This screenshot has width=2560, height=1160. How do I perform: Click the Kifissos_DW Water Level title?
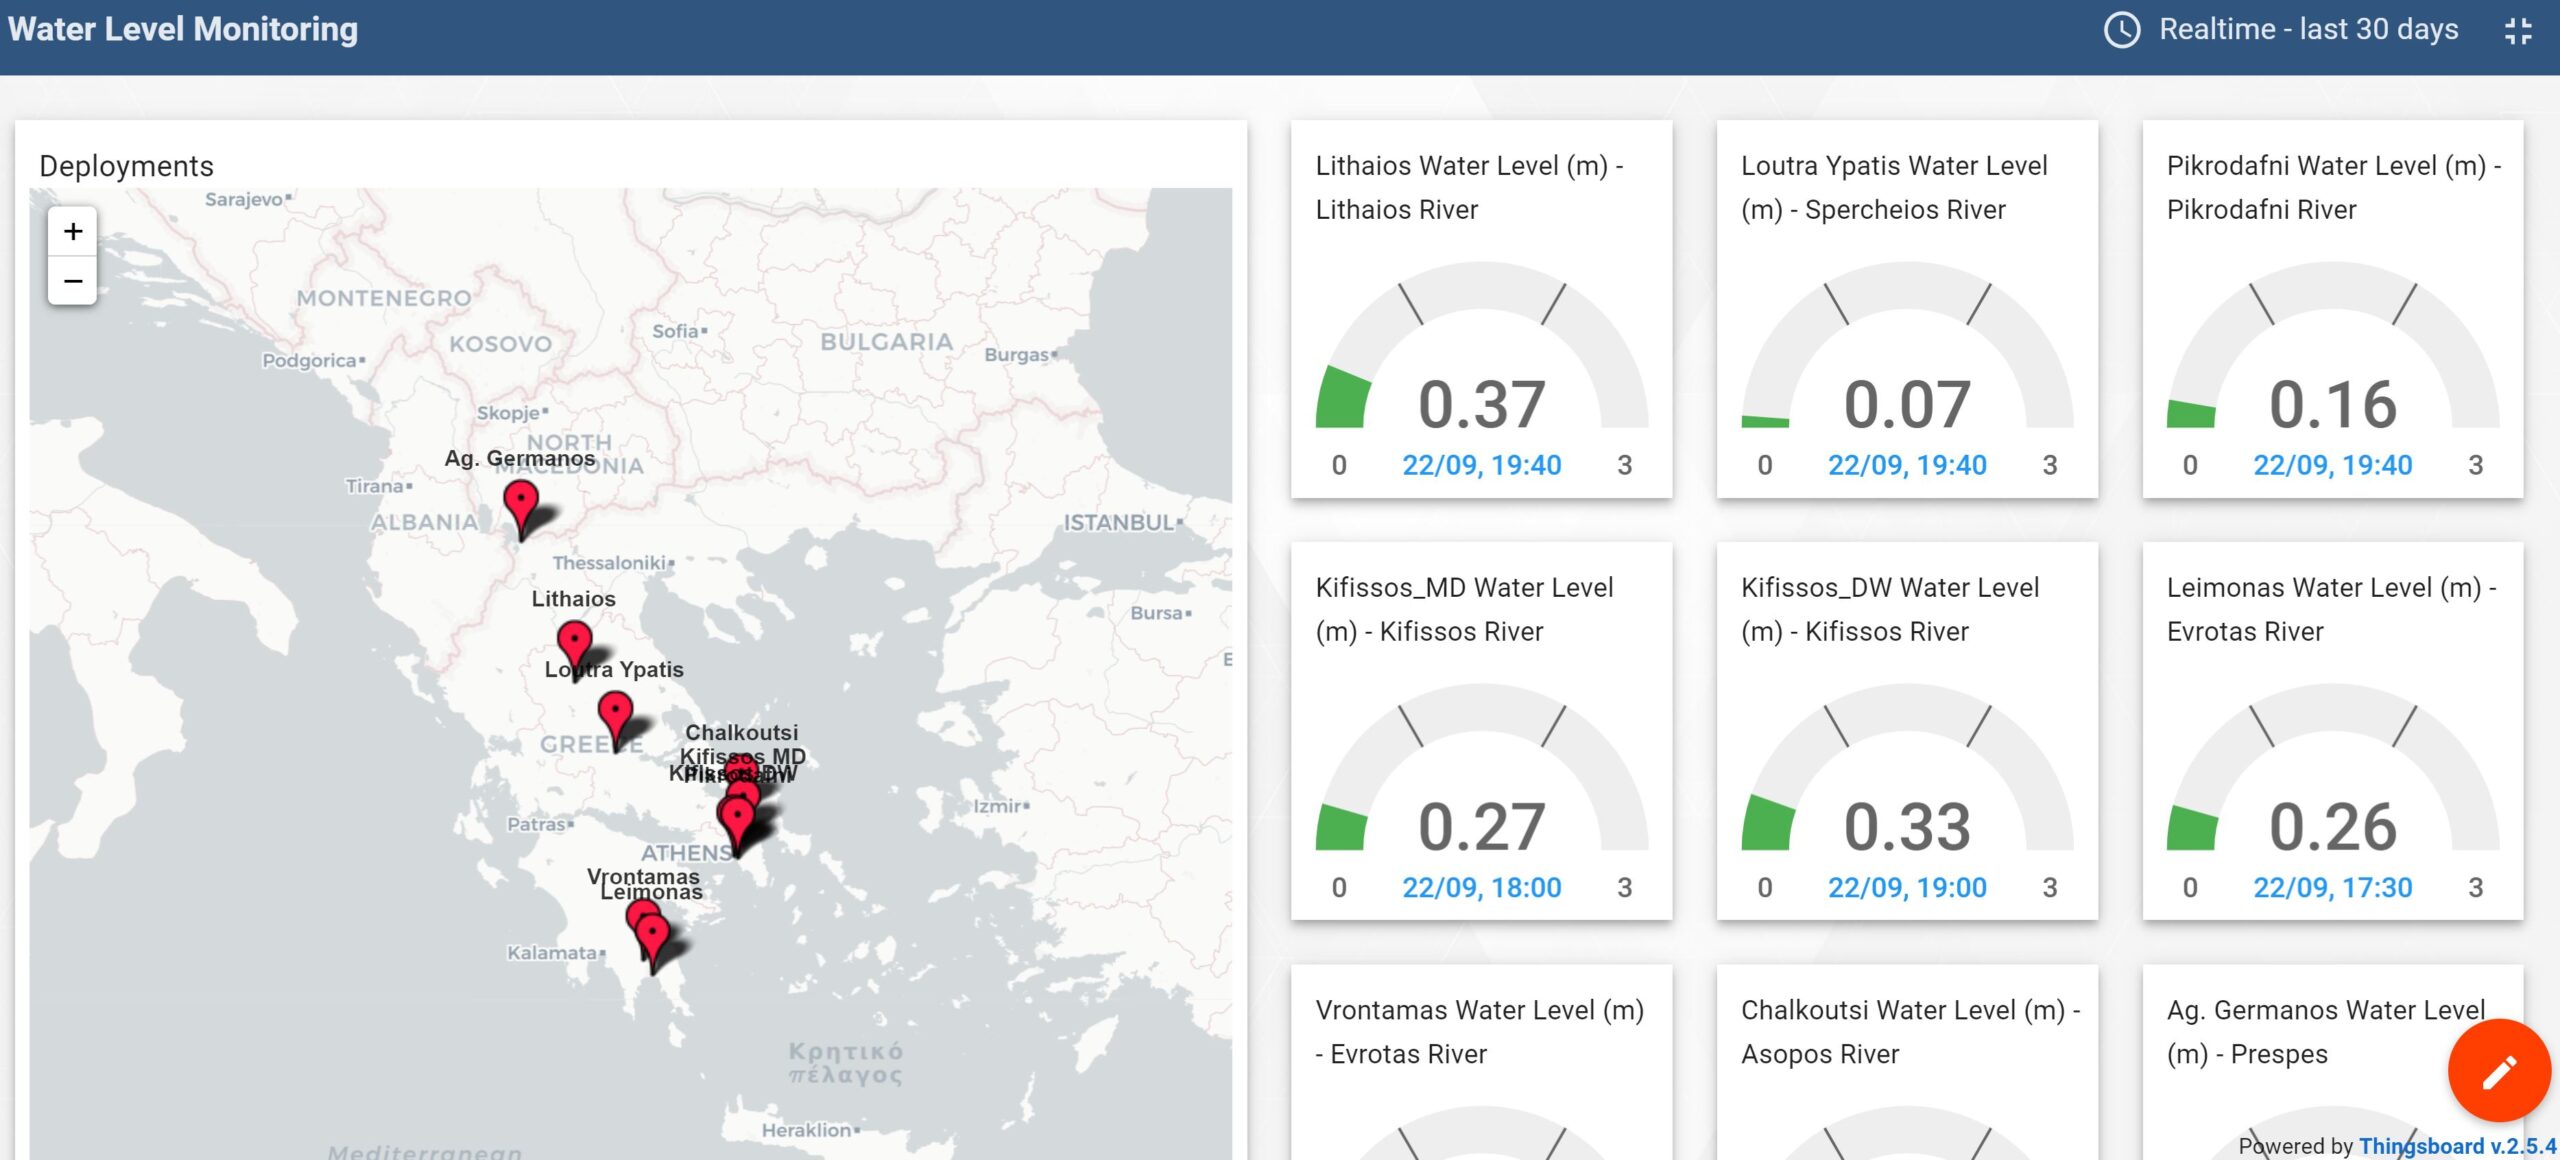click(1890, 609)
